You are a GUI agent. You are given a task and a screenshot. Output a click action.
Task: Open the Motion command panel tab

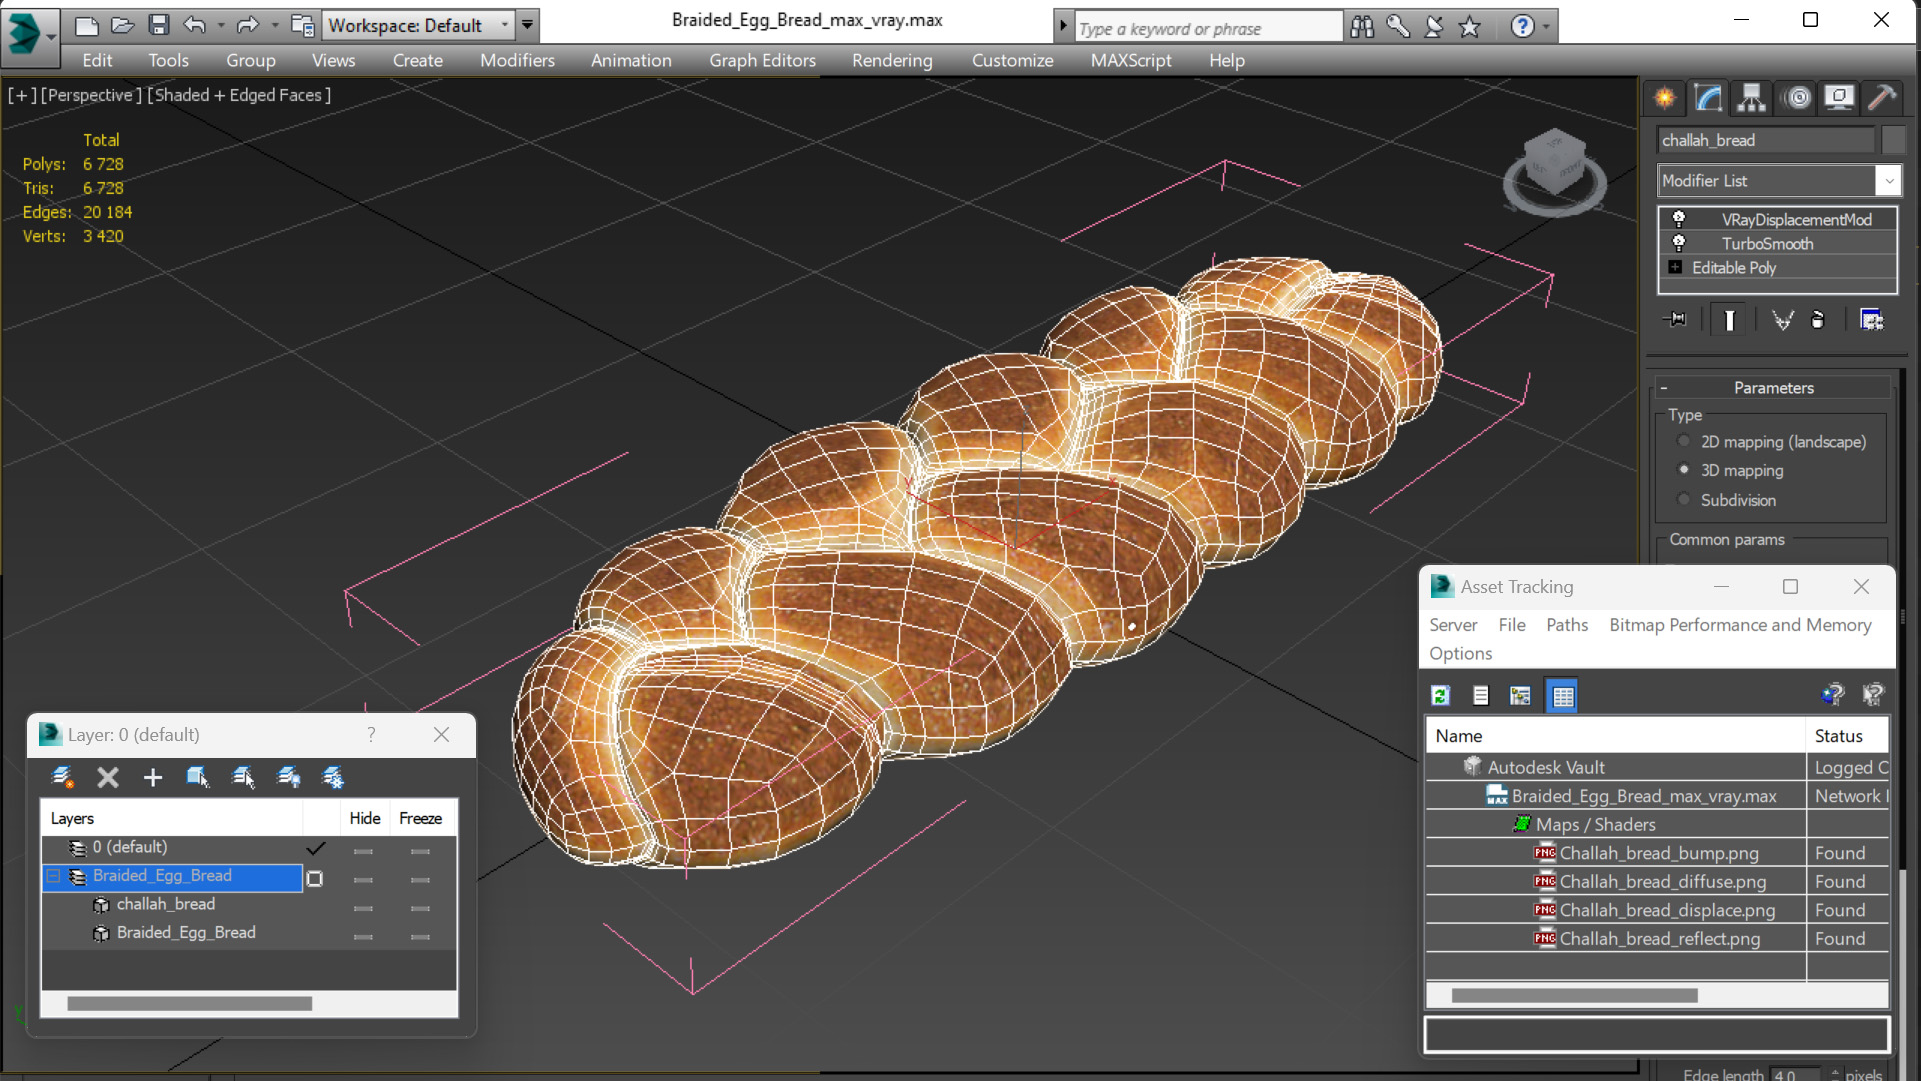click(x=1798, y=97)
